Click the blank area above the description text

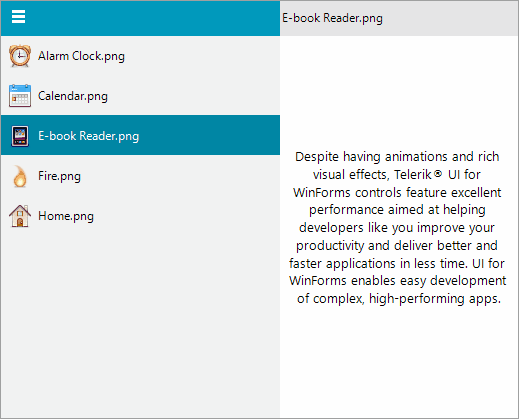coord(399,92)
